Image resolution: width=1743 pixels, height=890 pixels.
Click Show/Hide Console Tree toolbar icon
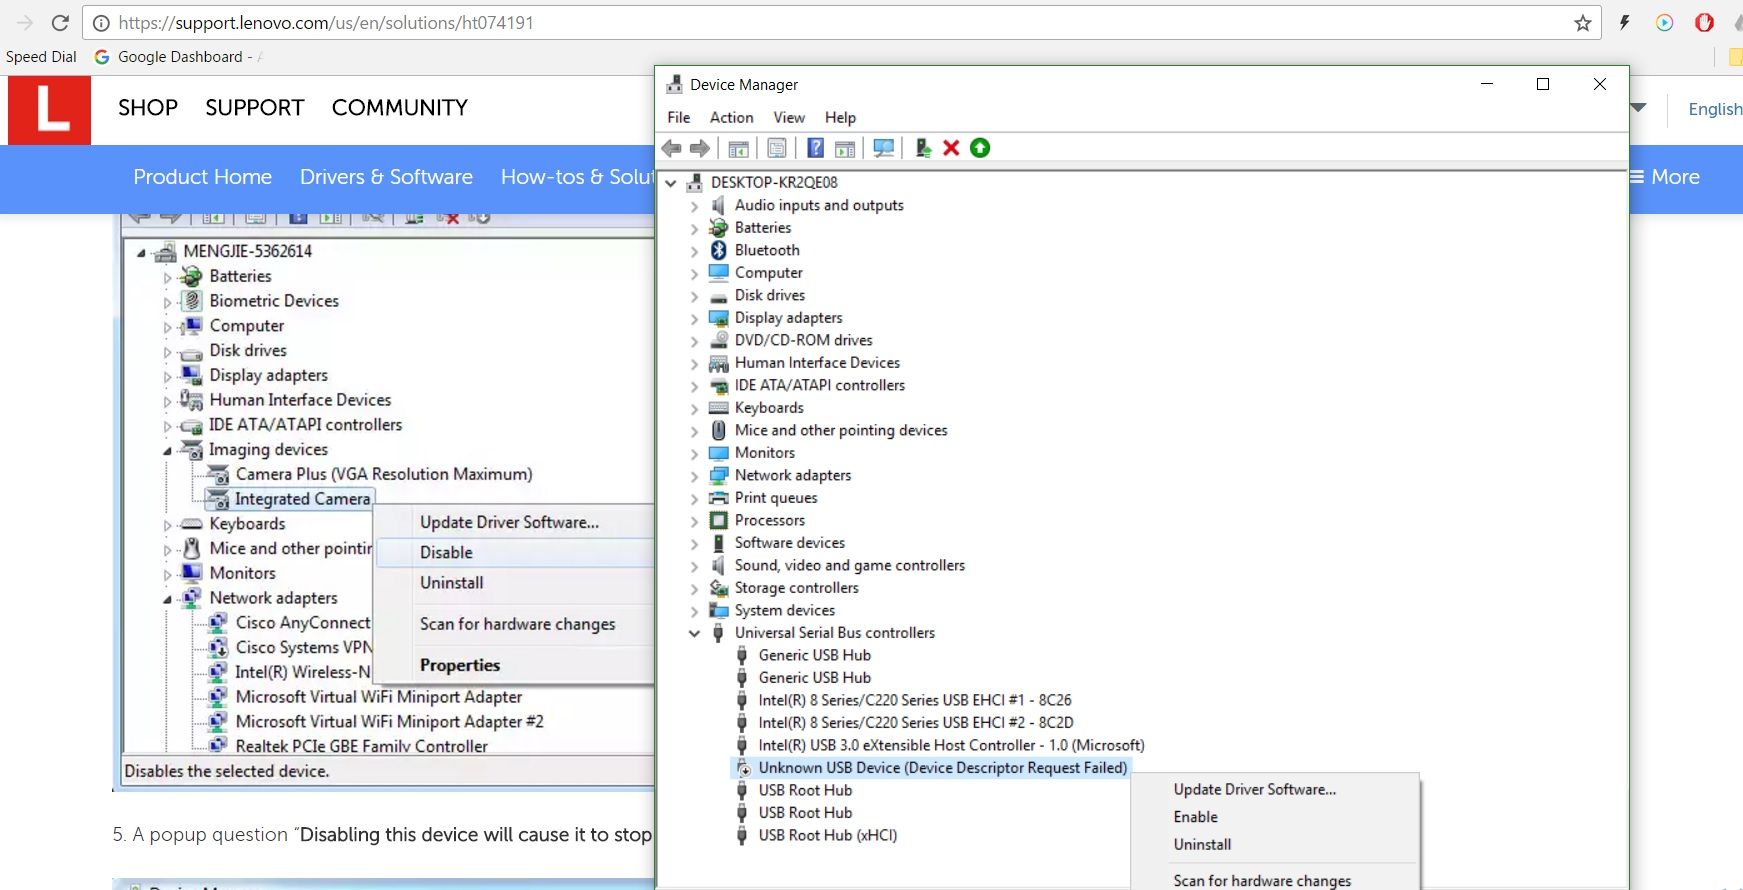pos(738,148)
